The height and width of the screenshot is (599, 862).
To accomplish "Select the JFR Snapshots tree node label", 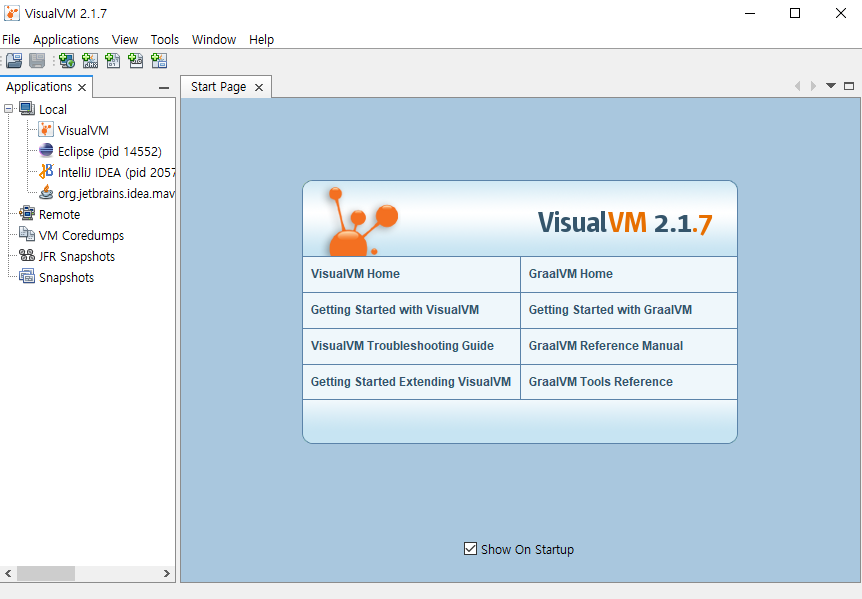I will (77, 256).
